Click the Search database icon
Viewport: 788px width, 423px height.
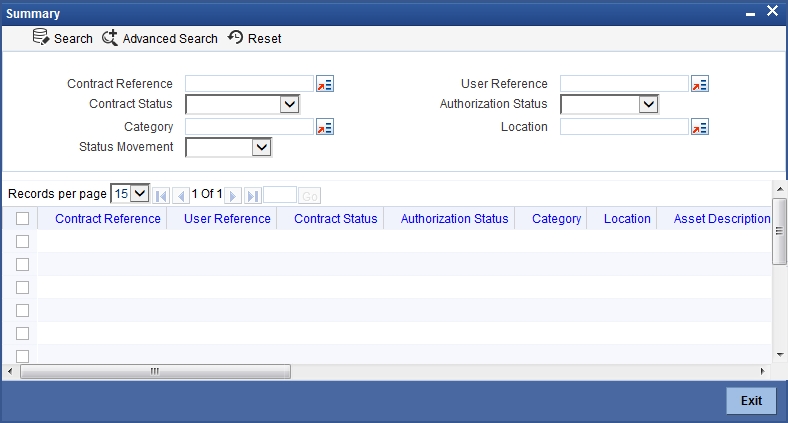pos(41,37)
